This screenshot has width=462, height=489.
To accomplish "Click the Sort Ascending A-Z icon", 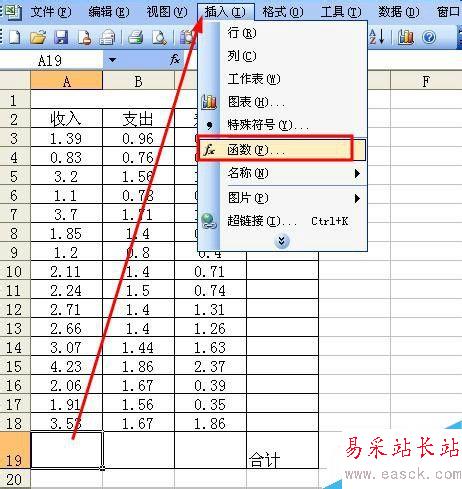I will click(377, 37).
